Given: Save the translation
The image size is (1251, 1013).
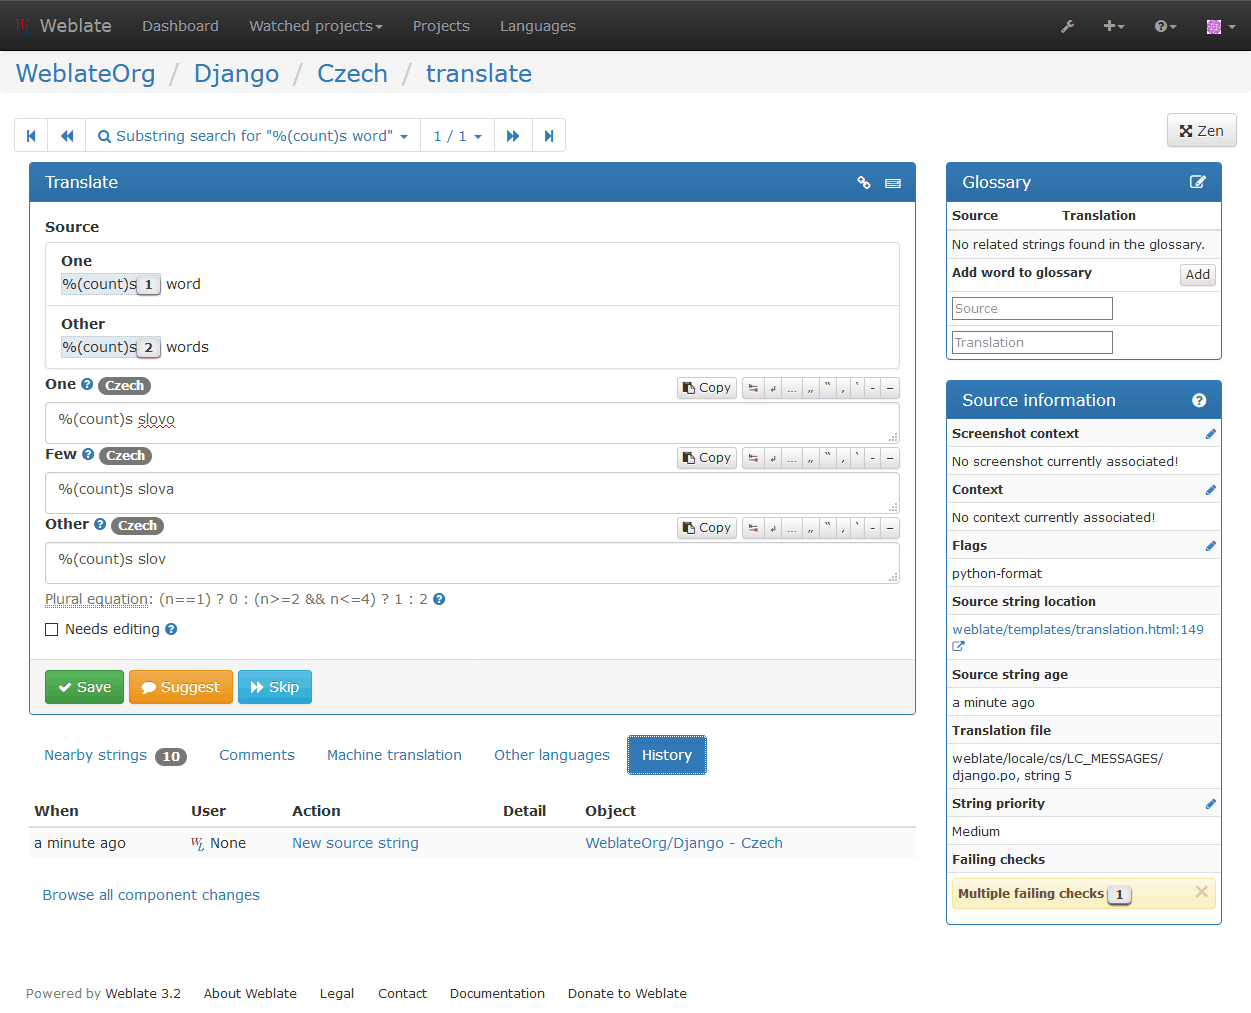Looking at the screenshot, I should pyautogui.click(x=85, y=687).
